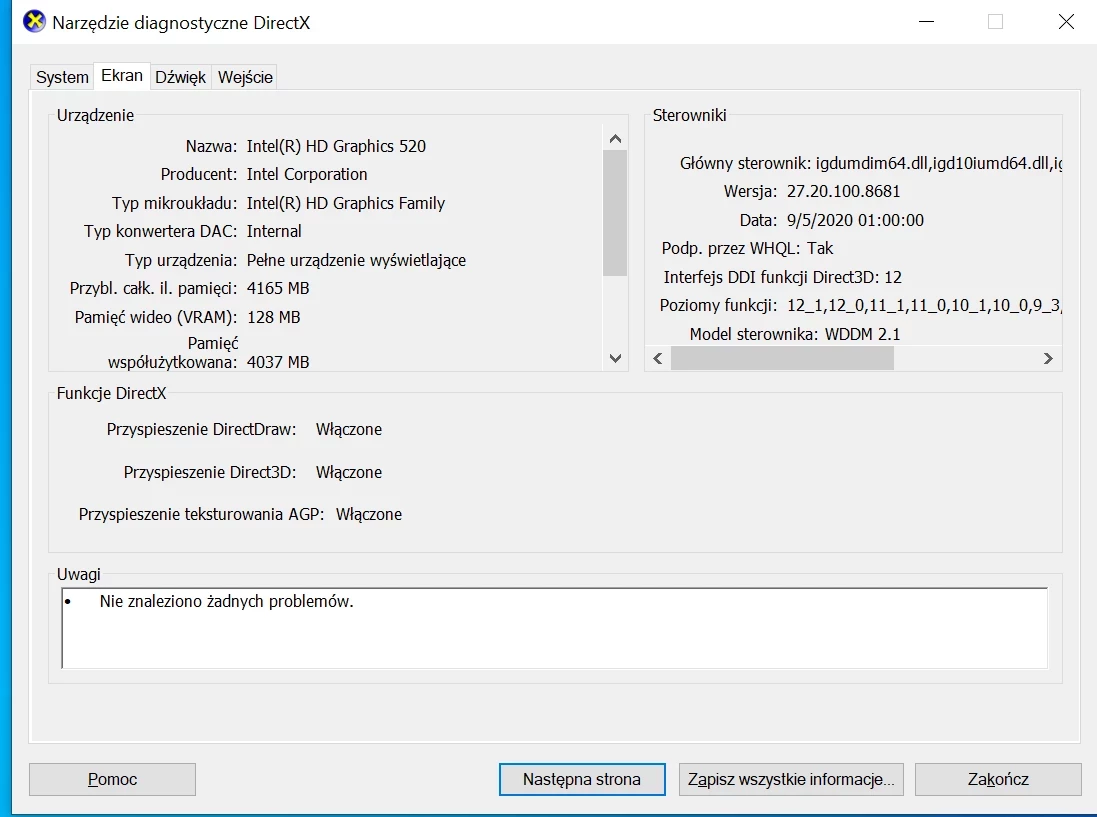The image size is (1097, 817).
Task: Click right arrow of Sterowniki horizontal scrollbar
Action: point(1048,358)
